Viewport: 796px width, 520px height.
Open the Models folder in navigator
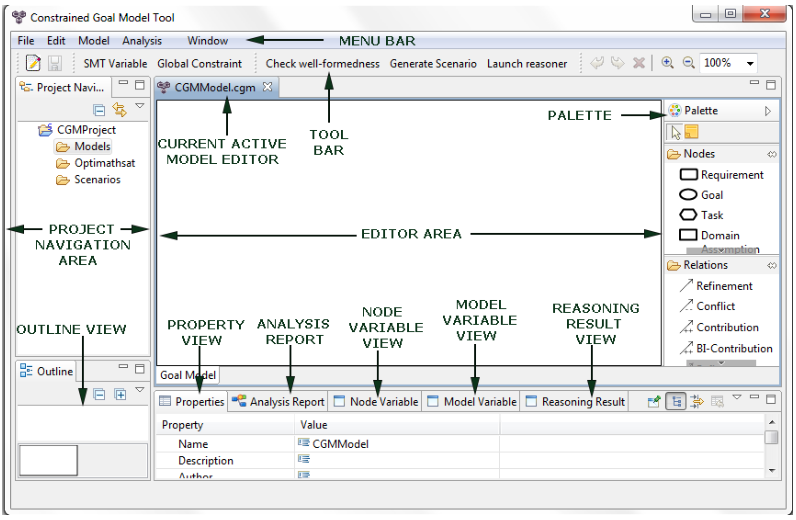[83, 147]
